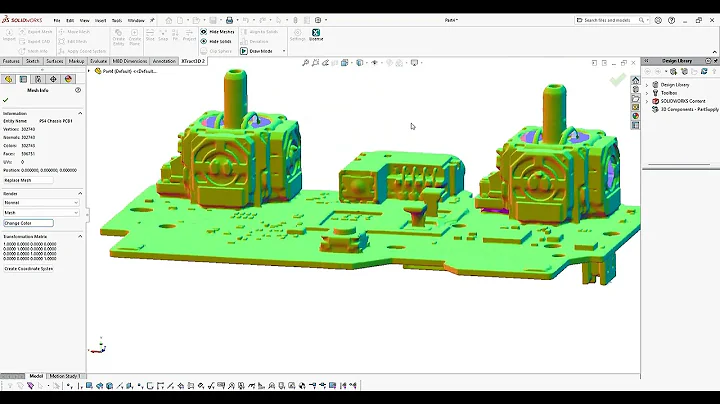Click the Options gear icon in top toolbar
Screen dimensions: 720x404
coord(318,20)
